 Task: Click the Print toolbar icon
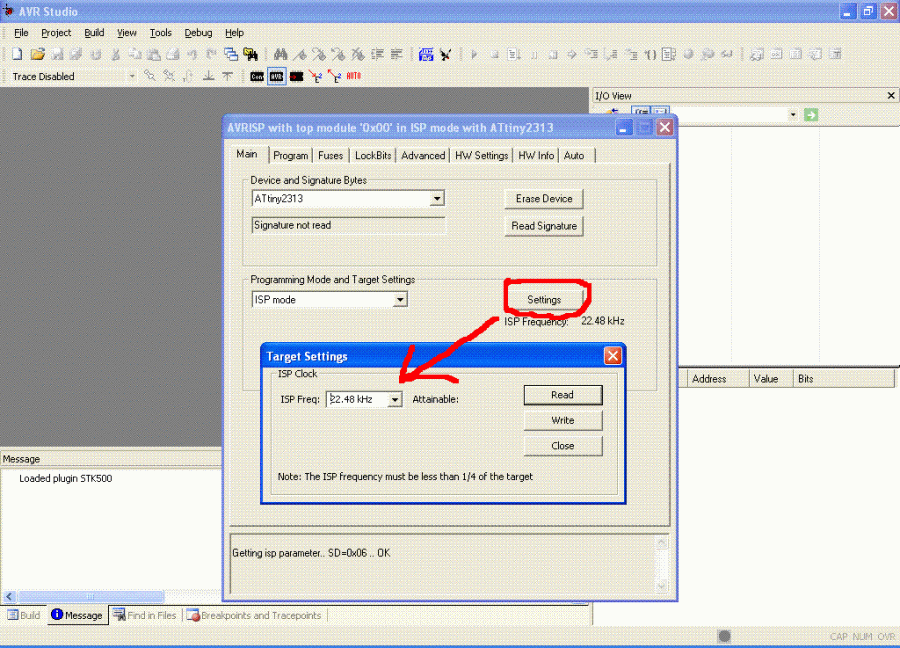(x=173, y=54)
